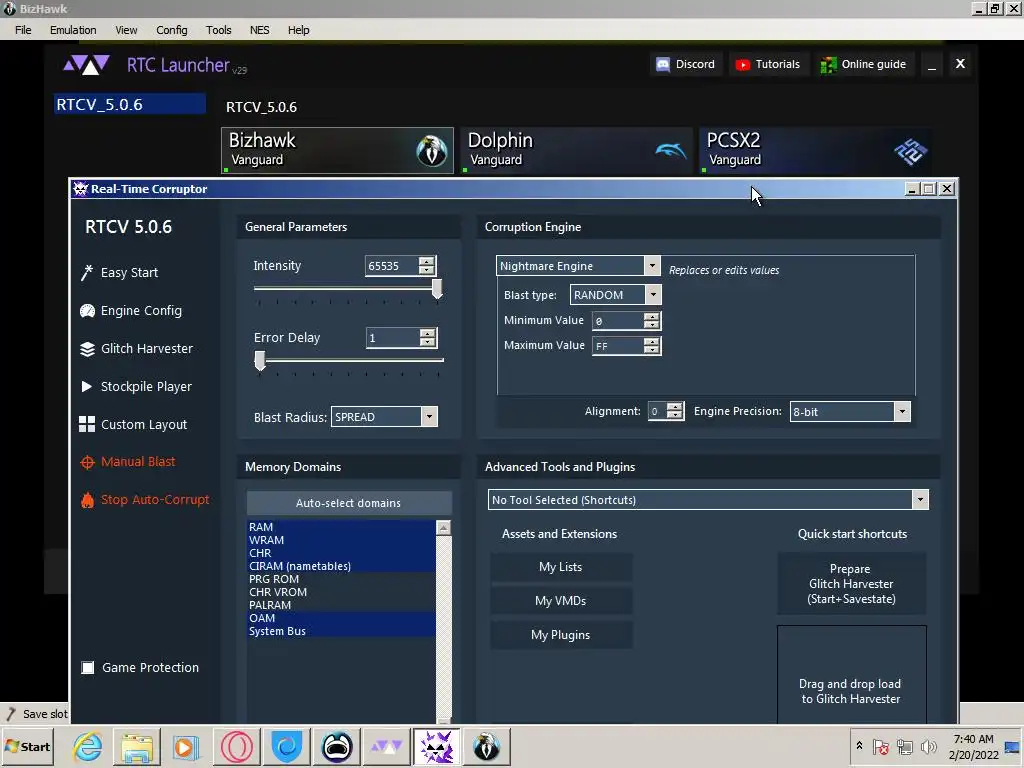
Task: Open the View menu
Action: (x=126, y=30)
